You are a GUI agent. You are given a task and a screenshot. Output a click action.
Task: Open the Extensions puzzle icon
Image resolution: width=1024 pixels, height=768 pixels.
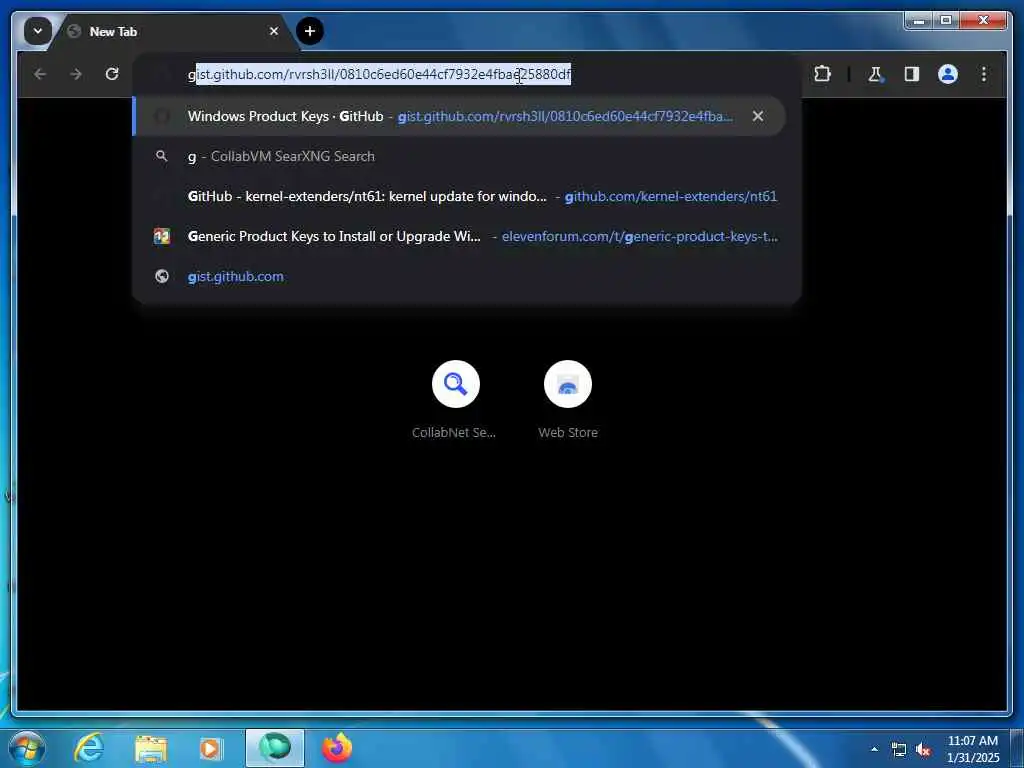click(x=822, y=74)
